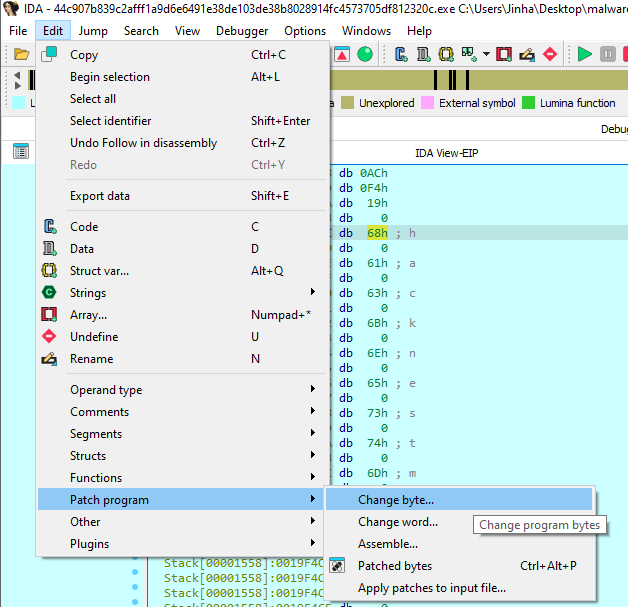The width and height of the screenshot is (628, 607).
Task: Open the toolbar dropdown arrow beside Strings icon
Action: 486,54
